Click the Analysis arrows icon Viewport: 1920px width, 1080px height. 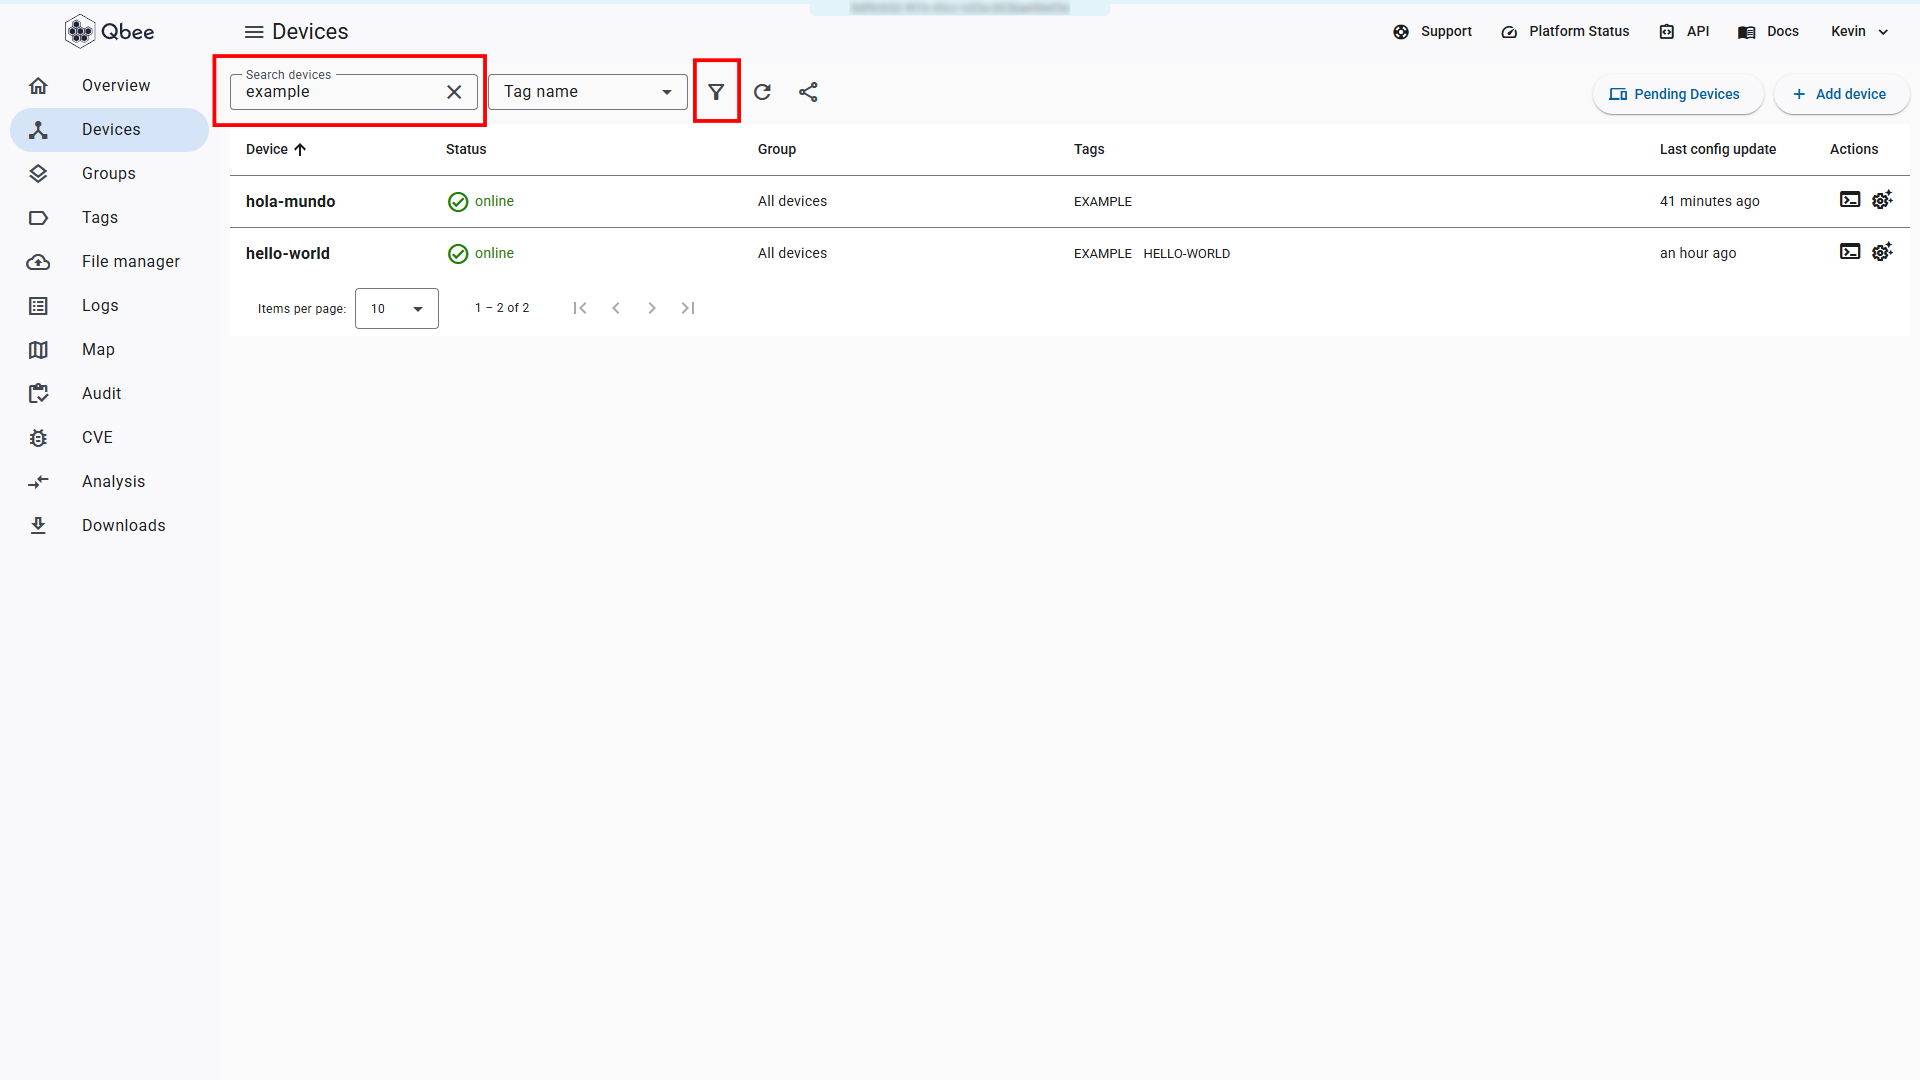(x=38, y=482)
